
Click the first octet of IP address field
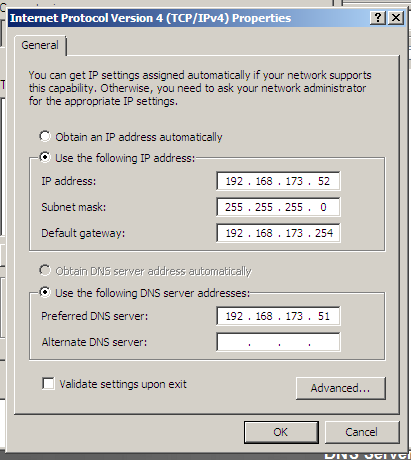pyautogui.click(x=234, y=181)
